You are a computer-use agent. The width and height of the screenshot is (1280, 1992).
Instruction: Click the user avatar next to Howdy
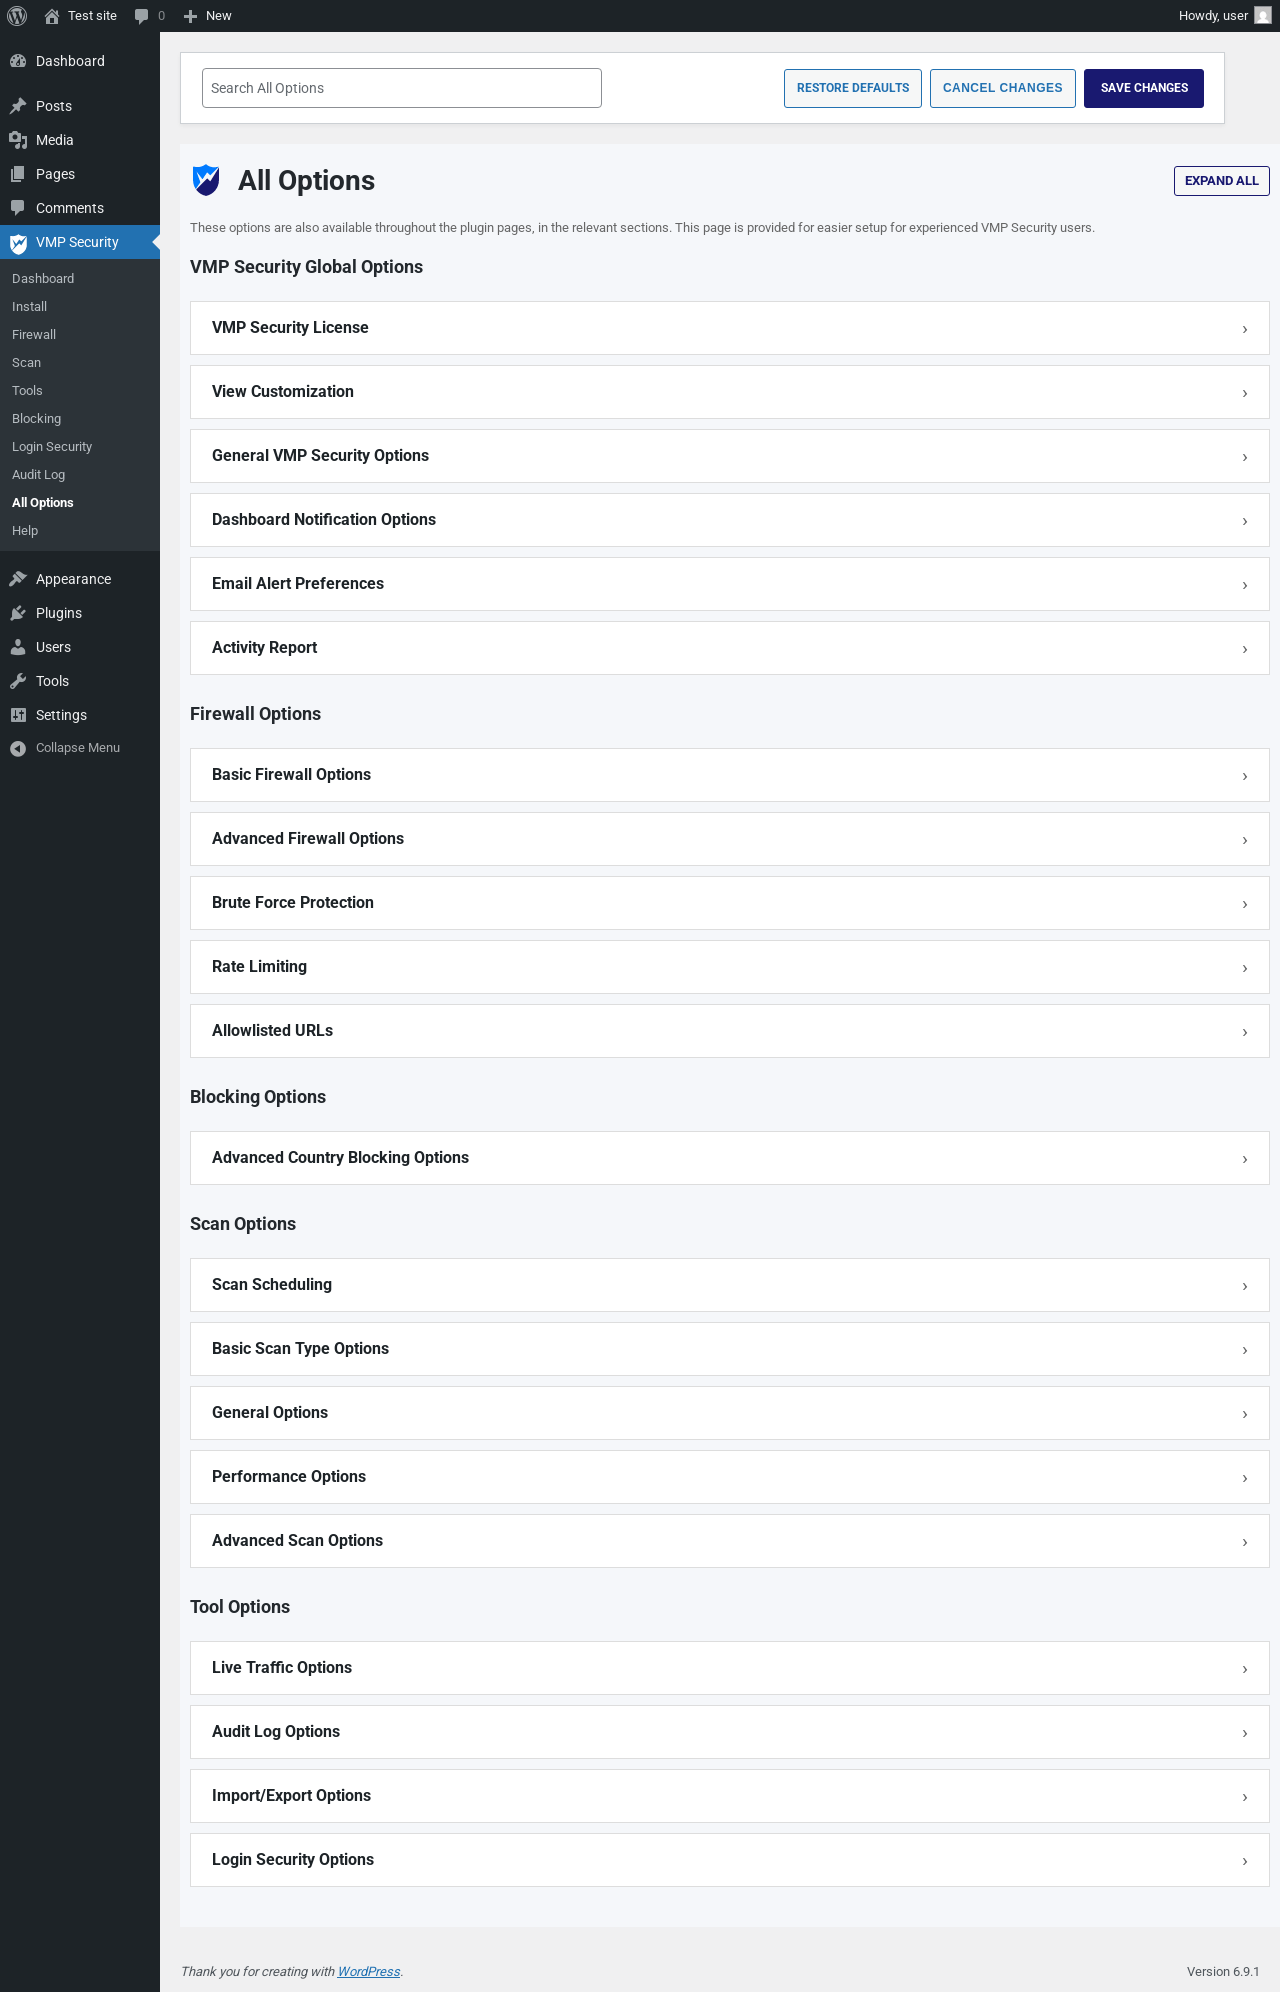point(1263,16)
